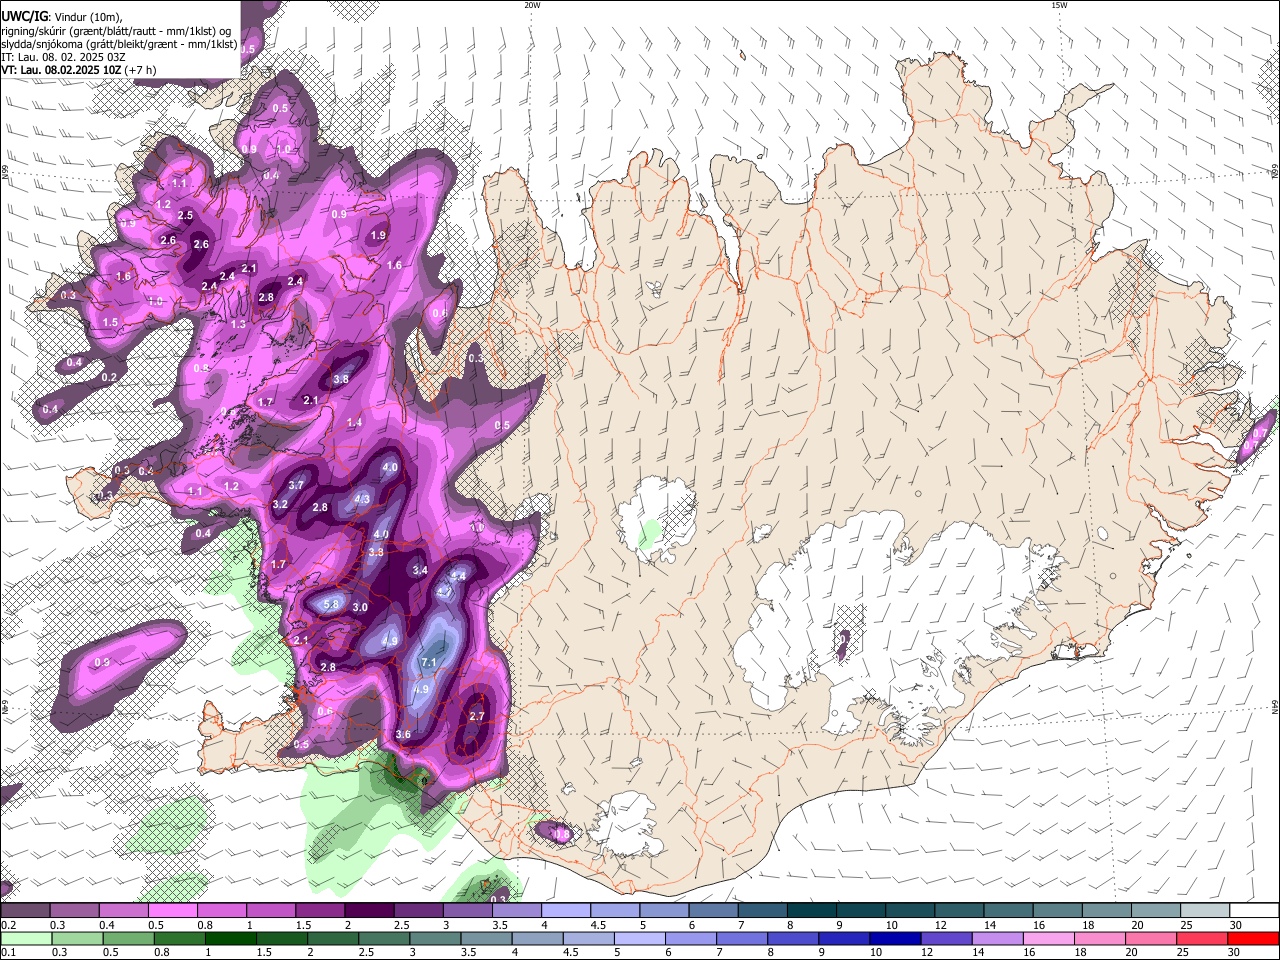Select the darkest purple upper-legend swatch between 2 and 2.5

tap(369, 911)
